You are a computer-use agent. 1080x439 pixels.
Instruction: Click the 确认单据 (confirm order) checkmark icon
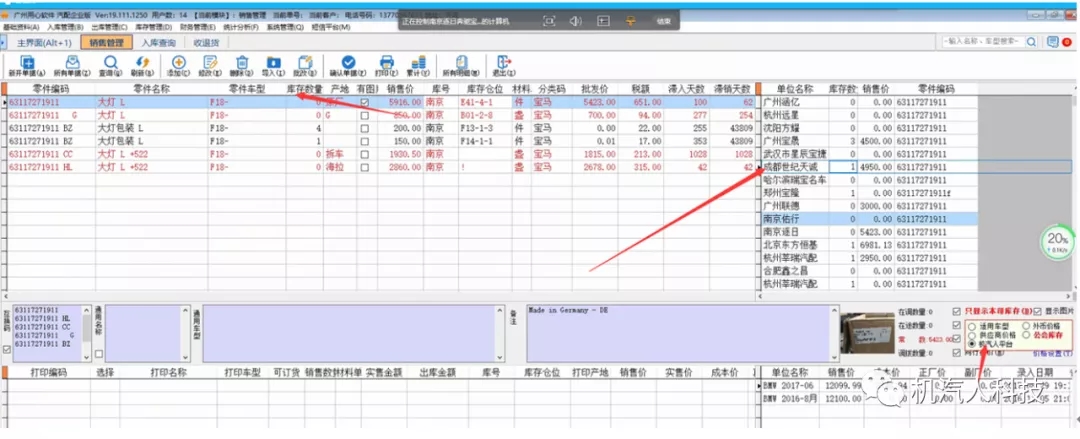[x=348, y=62]
